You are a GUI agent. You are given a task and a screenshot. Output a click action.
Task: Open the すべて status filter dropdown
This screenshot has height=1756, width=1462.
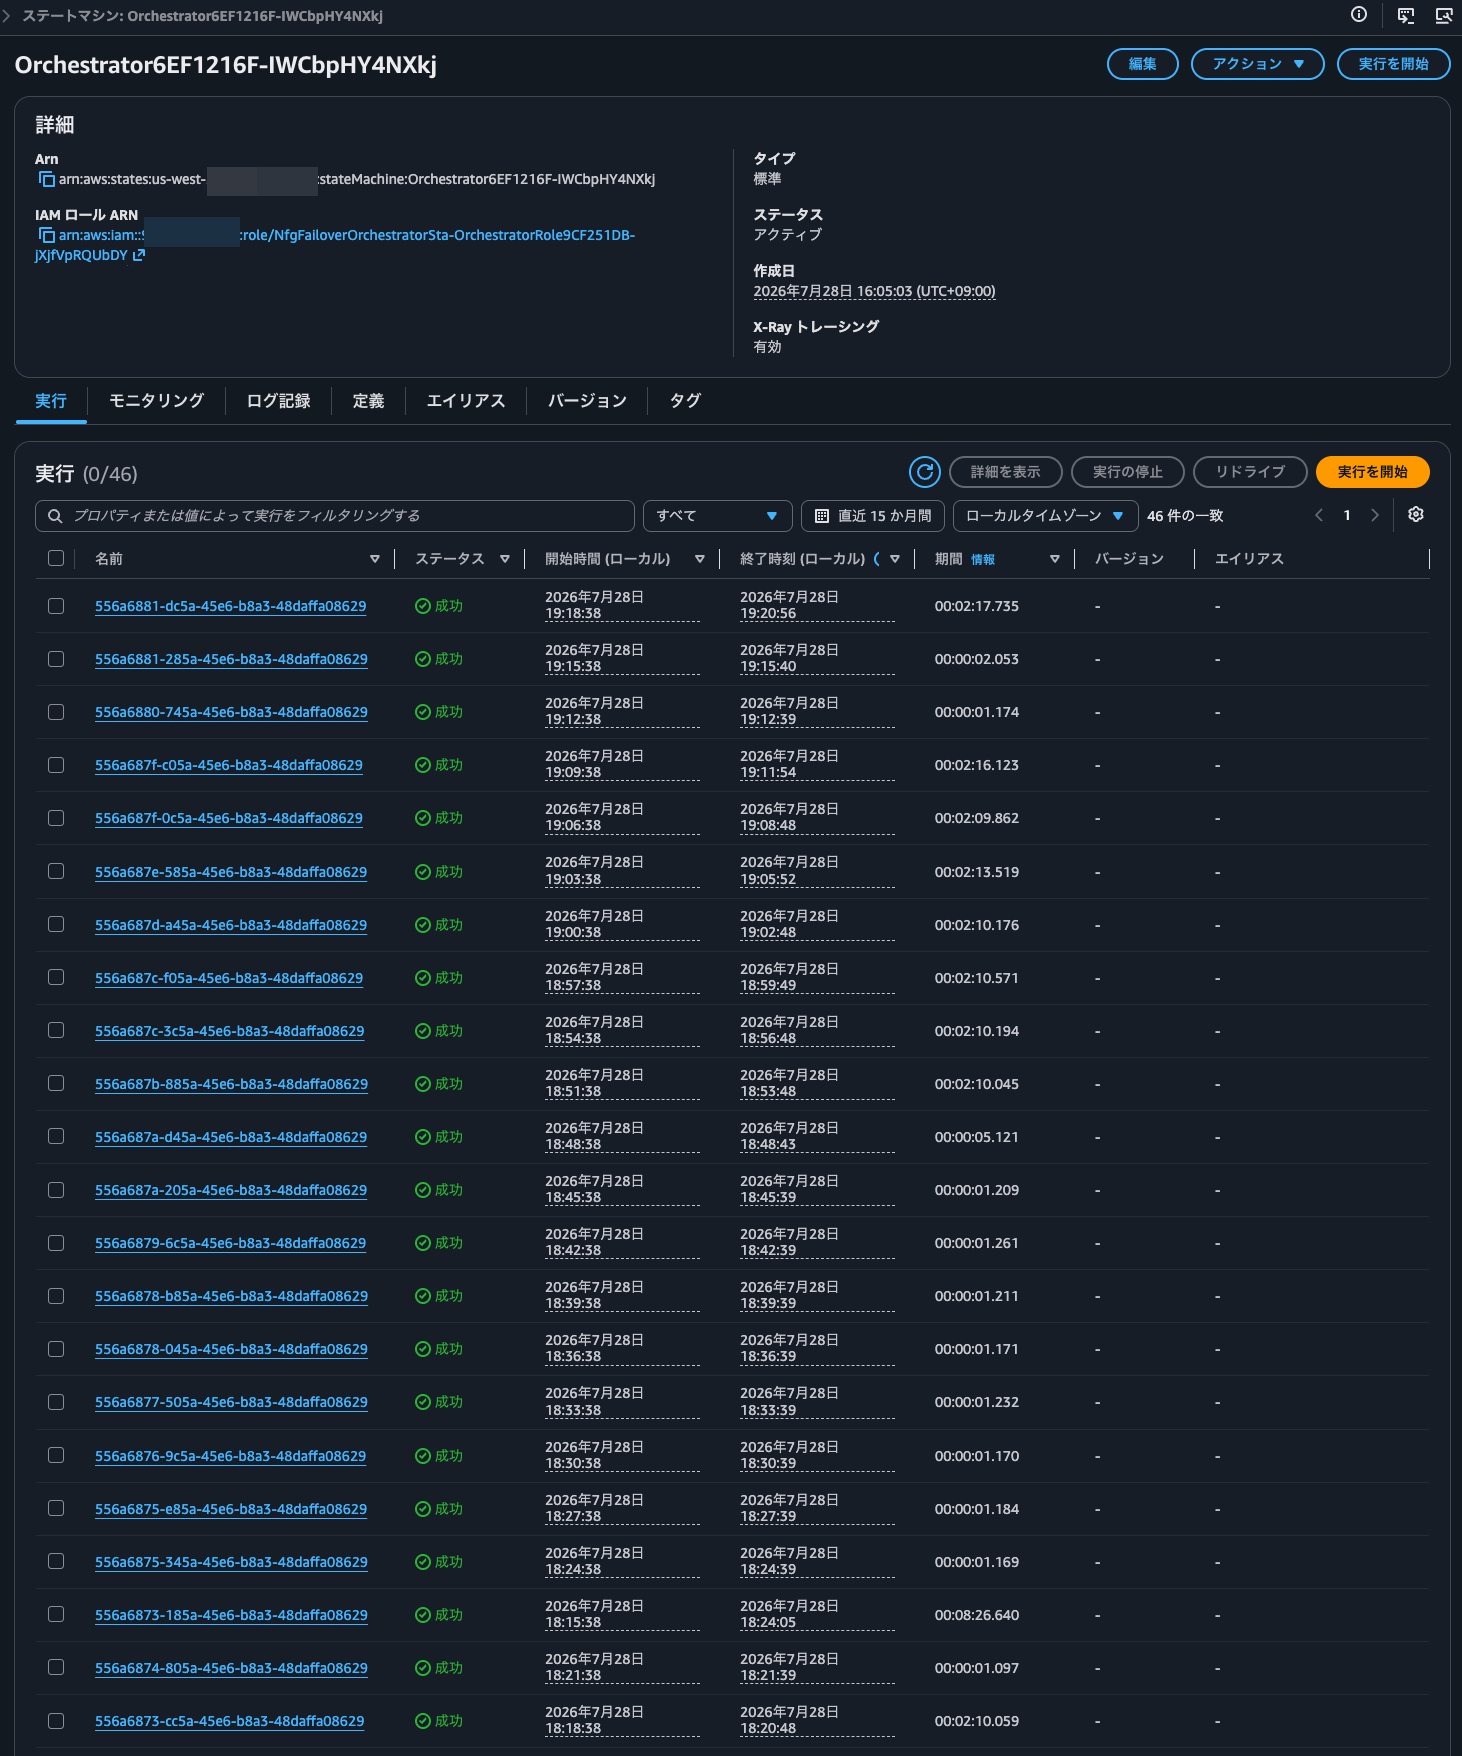pyautogui.click(x=717, y=516)
